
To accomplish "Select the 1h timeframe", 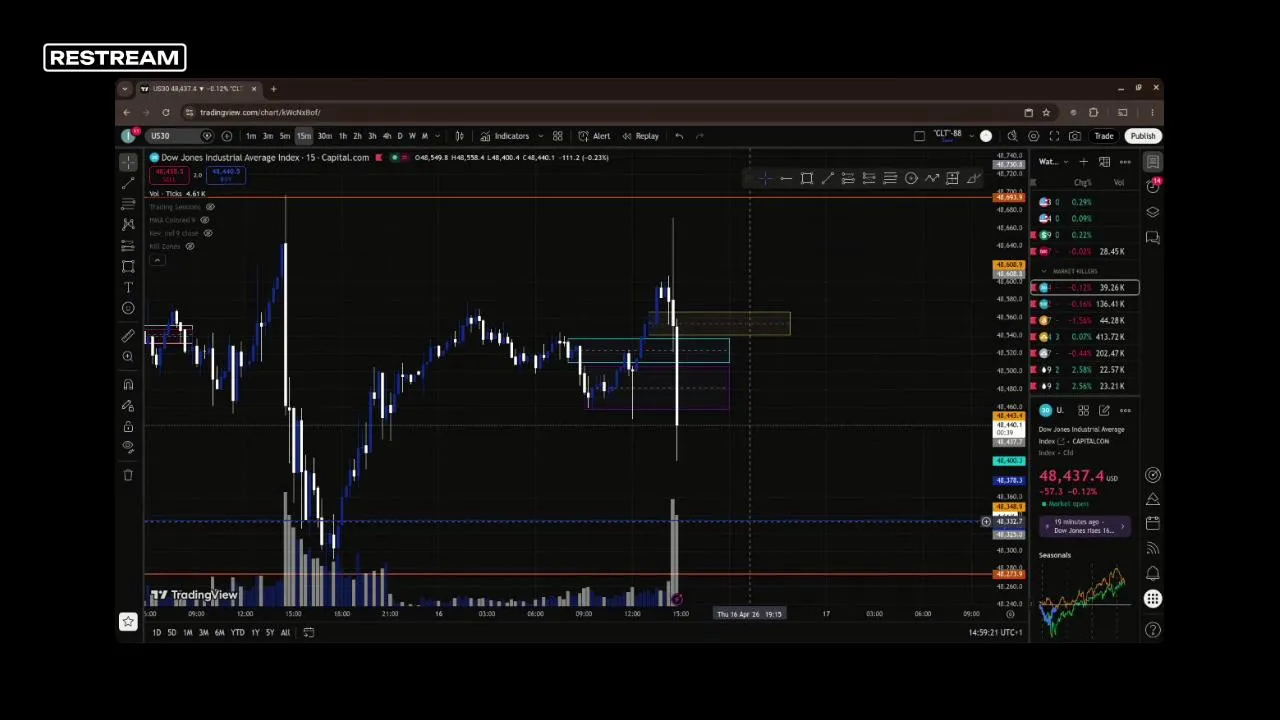I will [343, 136].
